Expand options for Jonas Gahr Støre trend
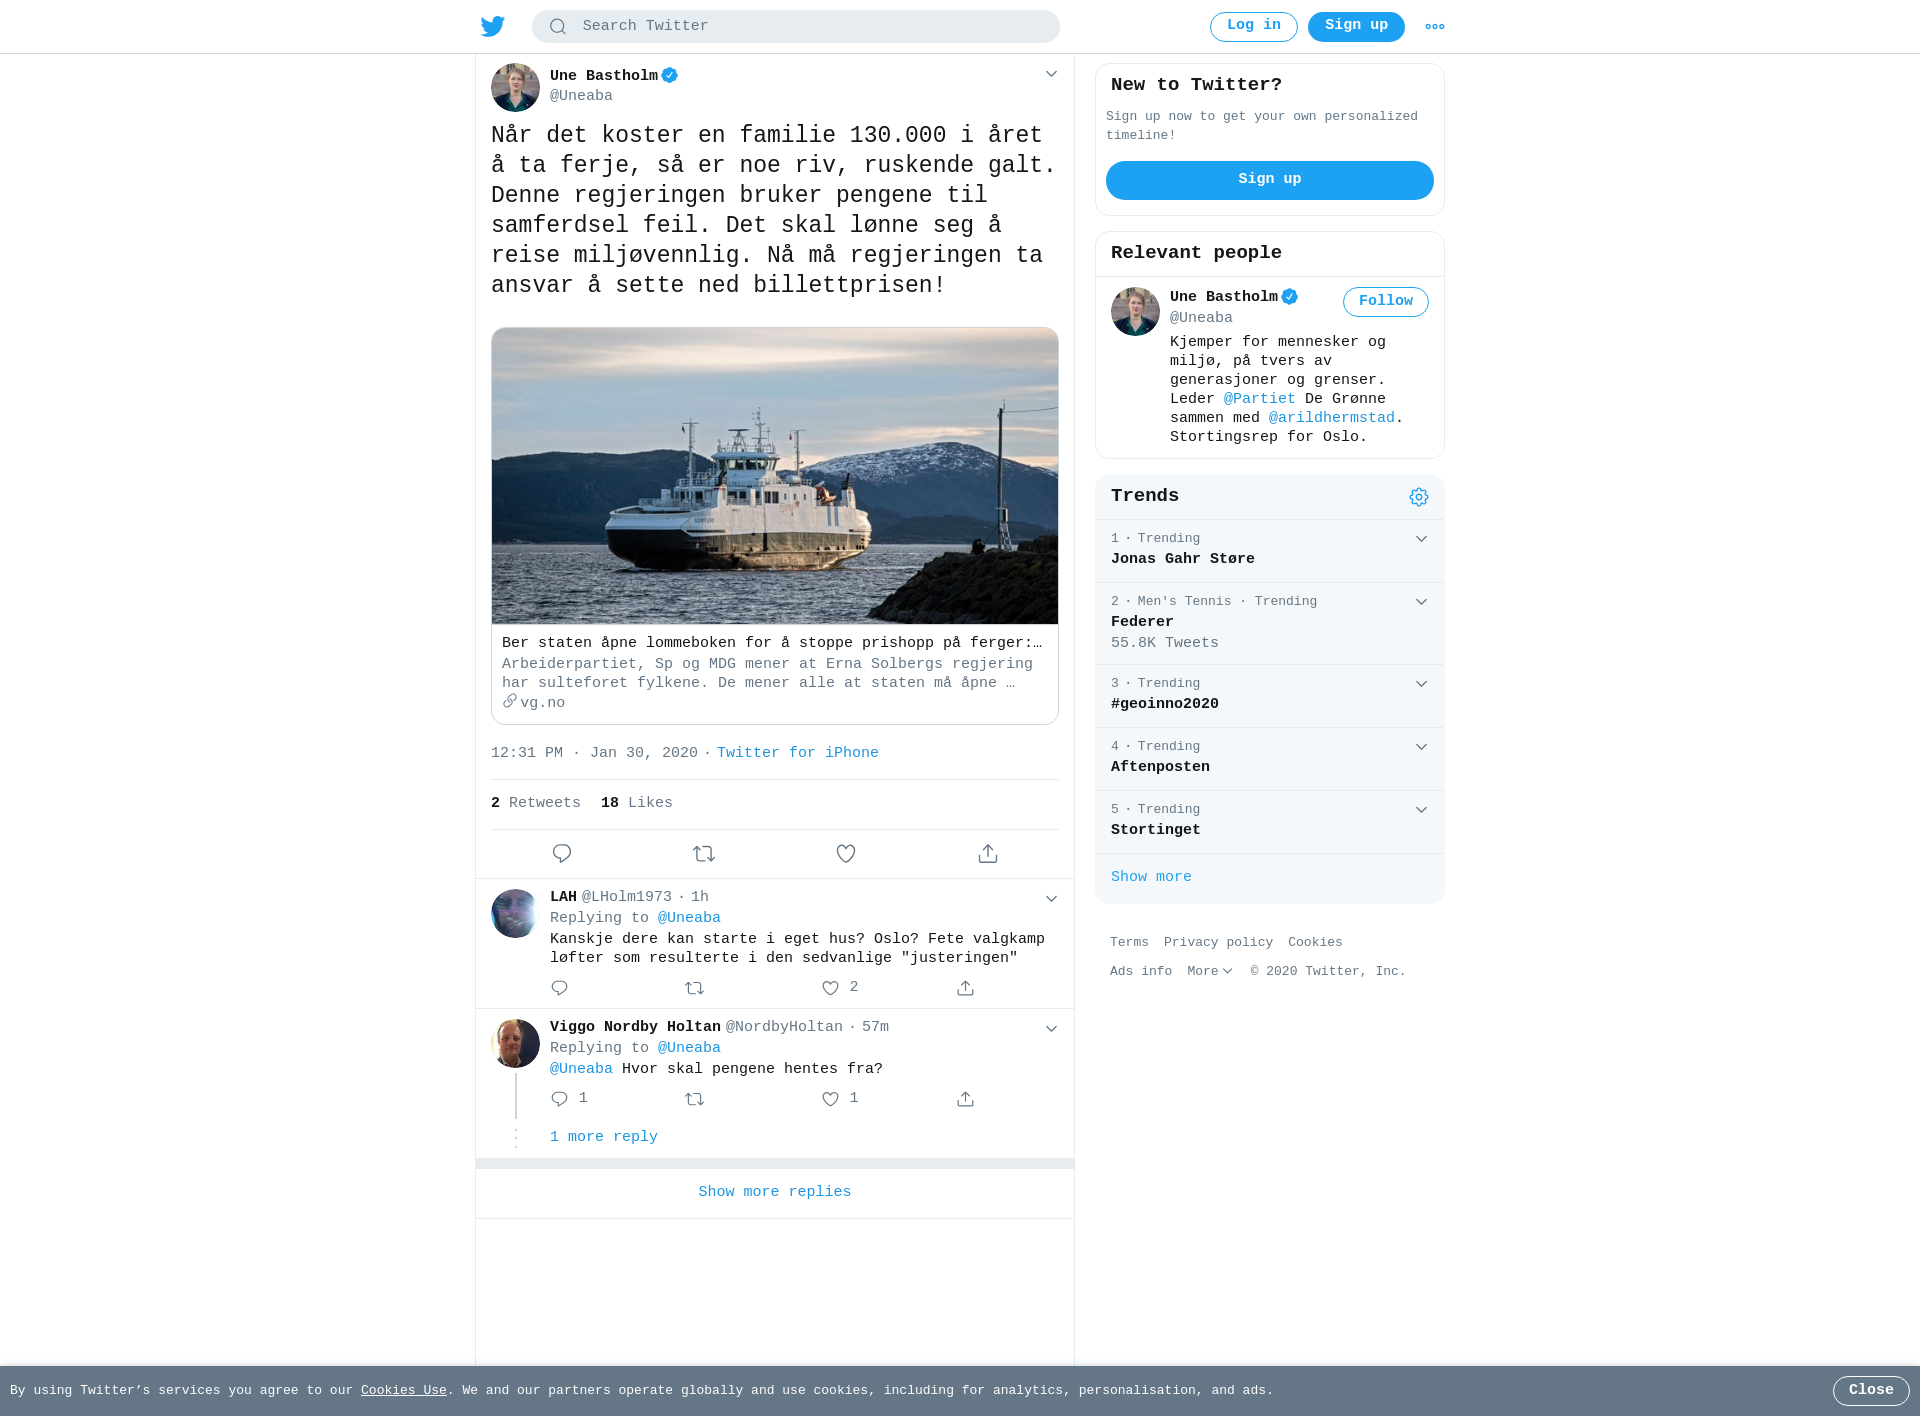The width and height of the screenshot is (1920, 1416). coord(1421,539)
